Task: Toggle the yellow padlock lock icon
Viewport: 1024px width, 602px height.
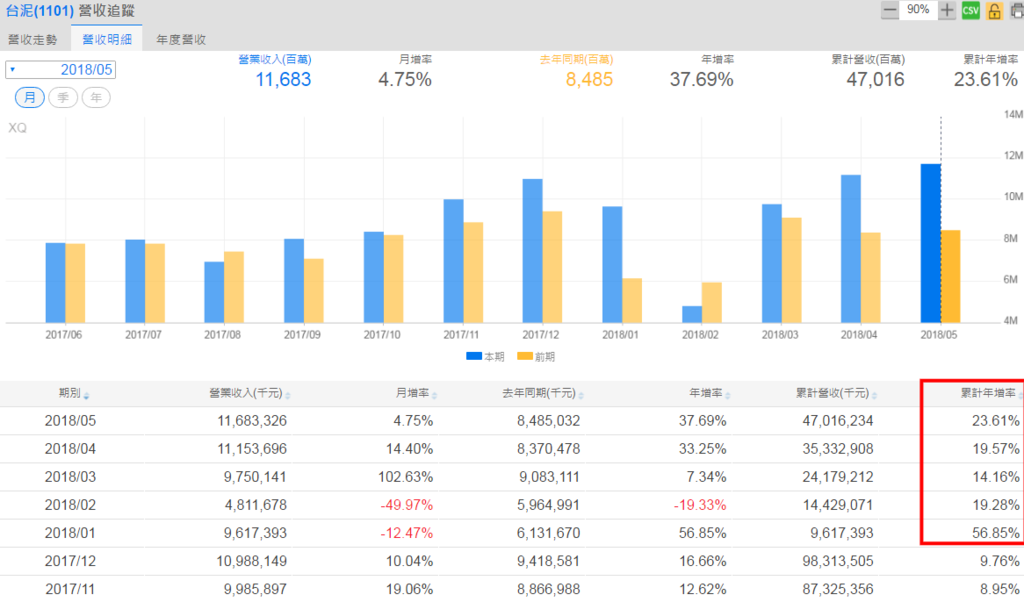Action: [994, 10]
